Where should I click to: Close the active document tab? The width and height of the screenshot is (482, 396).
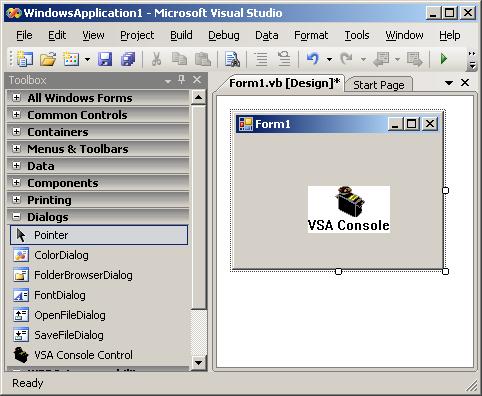tap(465, 82)
